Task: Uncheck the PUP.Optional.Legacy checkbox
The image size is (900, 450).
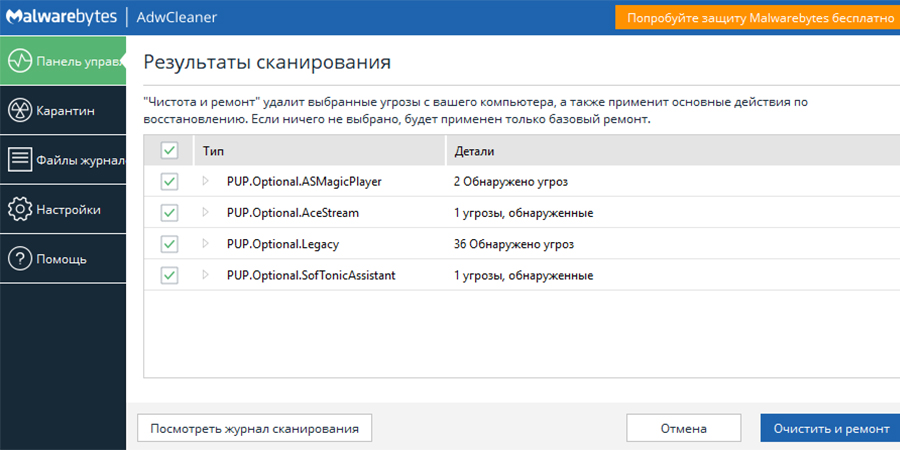Action: tap(169, 245)
